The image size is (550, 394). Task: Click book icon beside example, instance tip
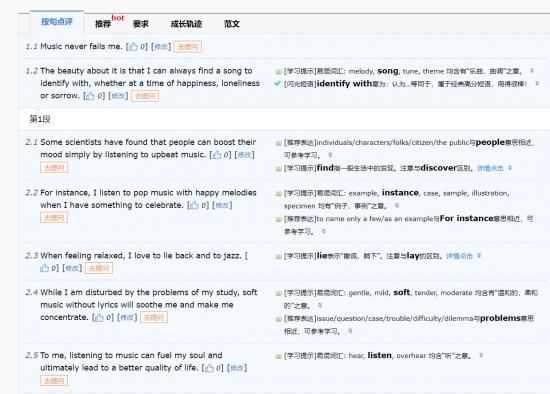(279, 194)
